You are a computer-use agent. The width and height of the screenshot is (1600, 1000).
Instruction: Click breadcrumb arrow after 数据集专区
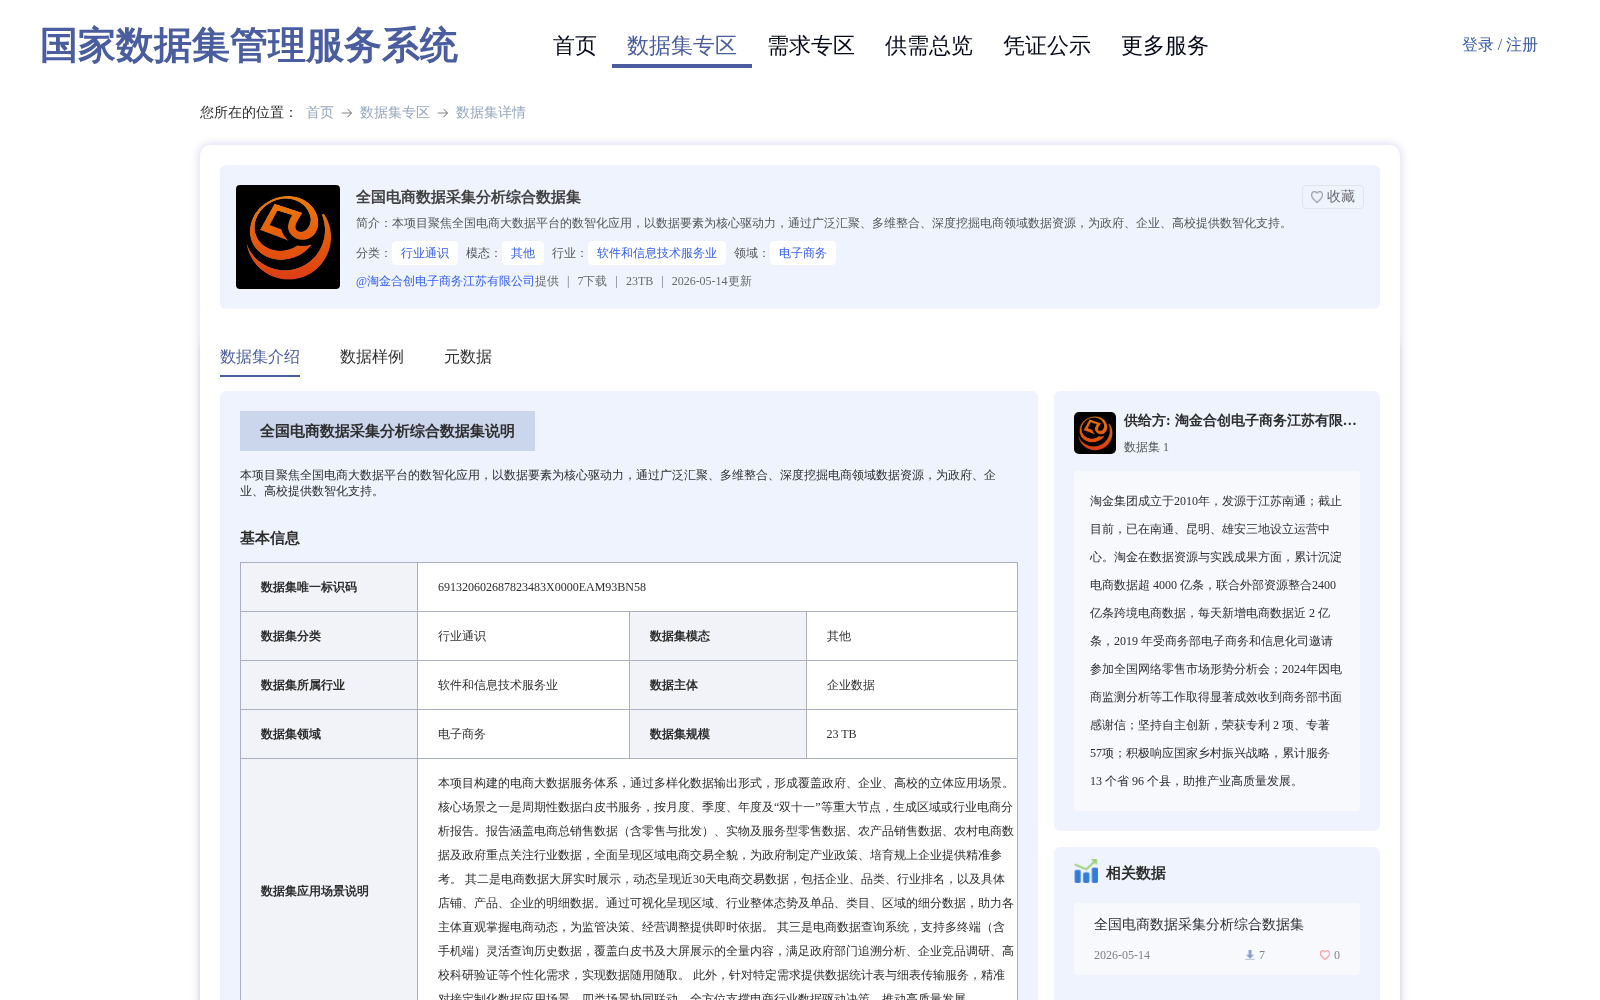click(x=443, y=113)
